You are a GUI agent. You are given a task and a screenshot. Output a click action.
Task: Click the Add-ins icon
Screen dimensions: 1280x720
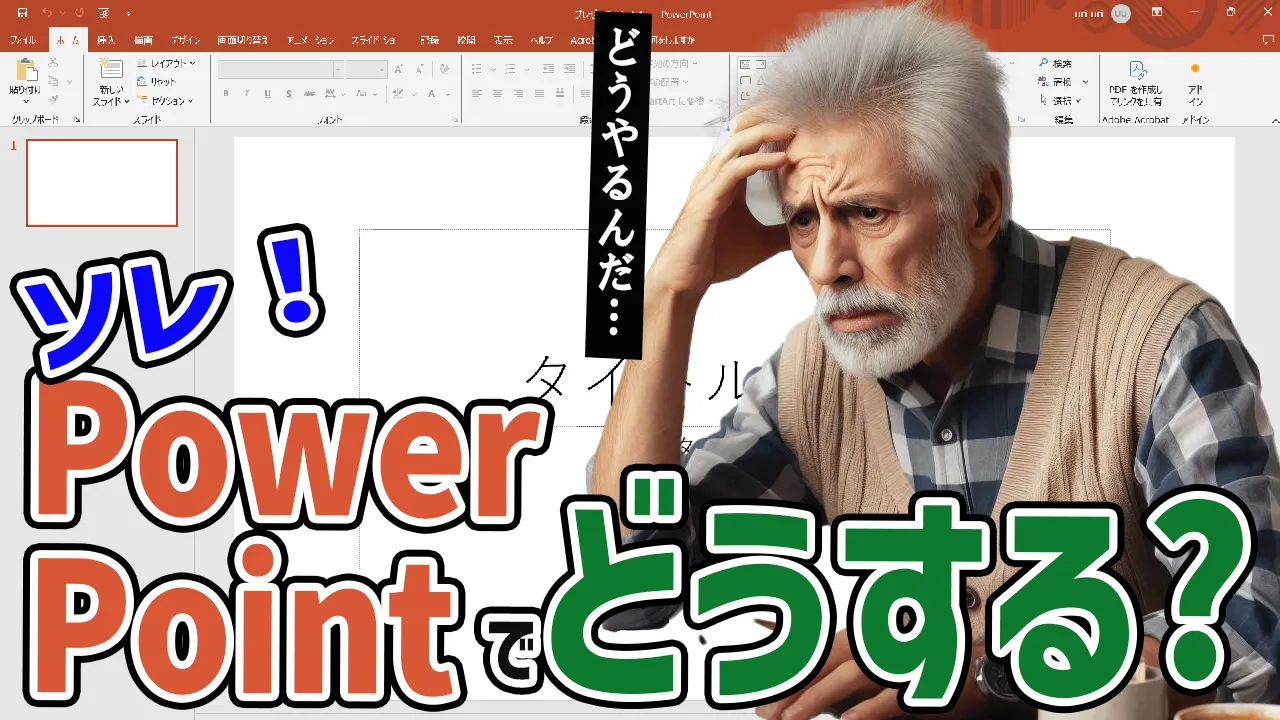point(1195,70)
